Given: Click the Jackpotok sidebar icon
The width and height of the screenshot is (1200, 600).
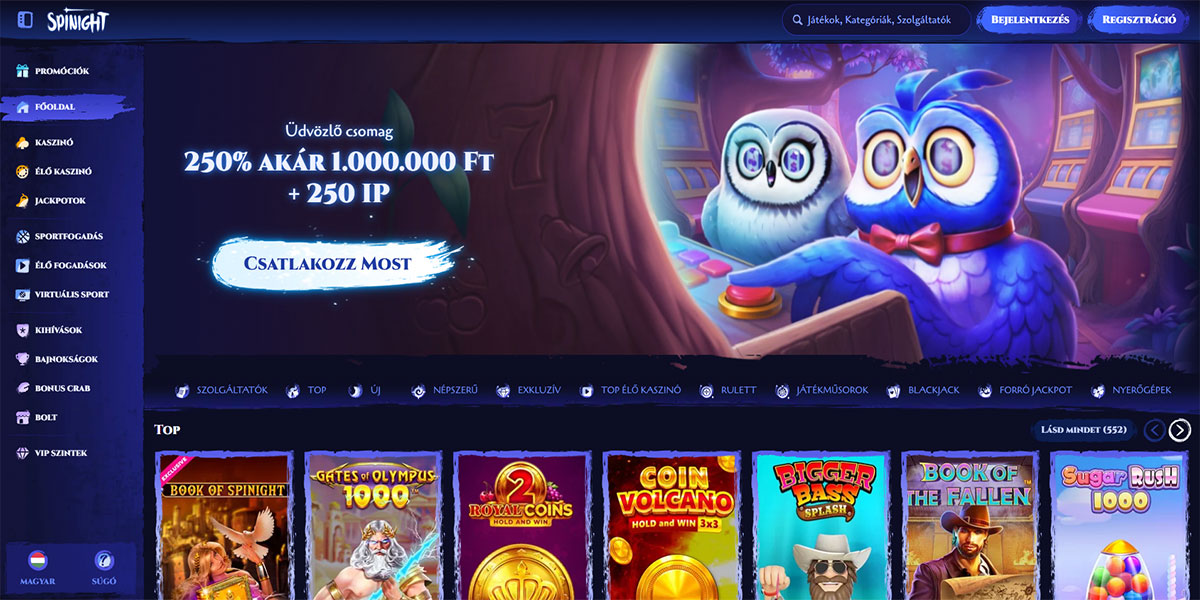Looking at the screenshot, I should click(x=23, y=201).
